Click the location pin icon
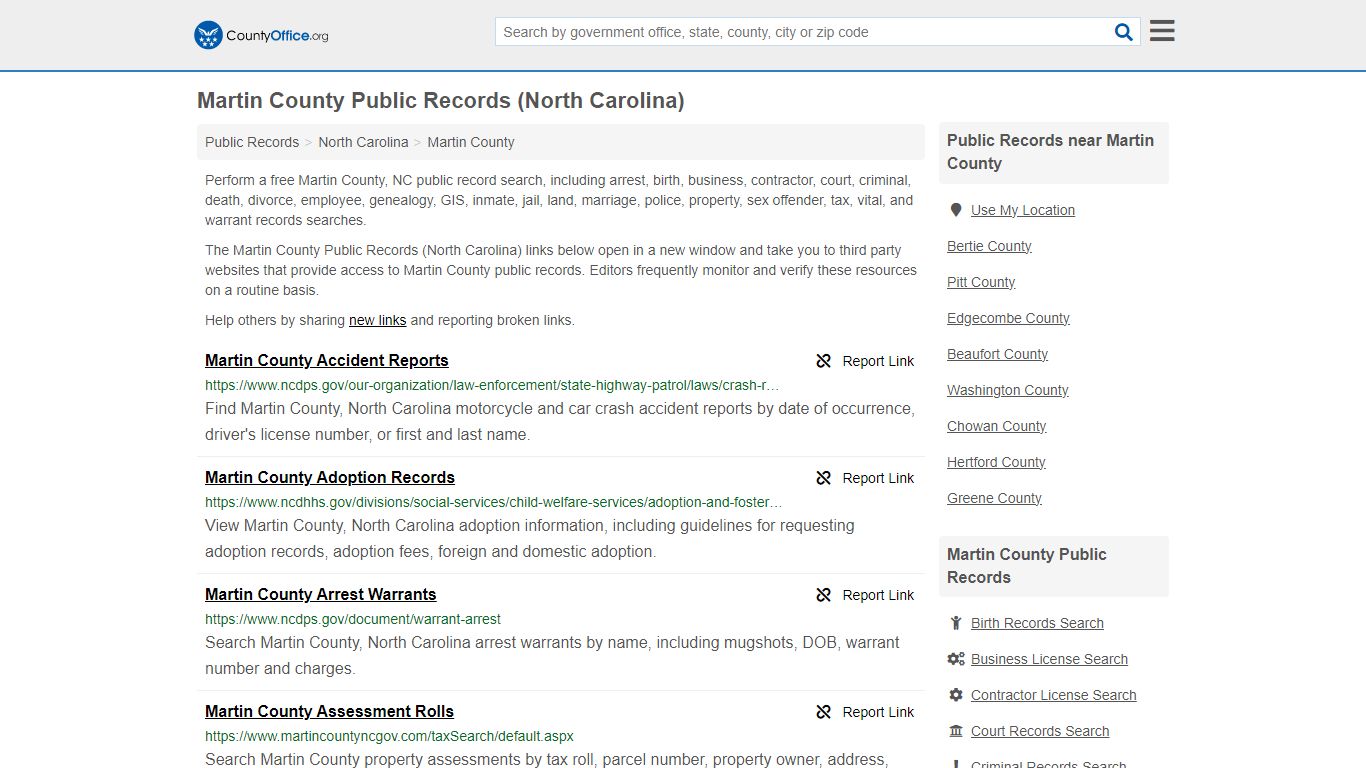Image resolution: width=1366 pixels, height=768 pixels. [x=956, y=210]
